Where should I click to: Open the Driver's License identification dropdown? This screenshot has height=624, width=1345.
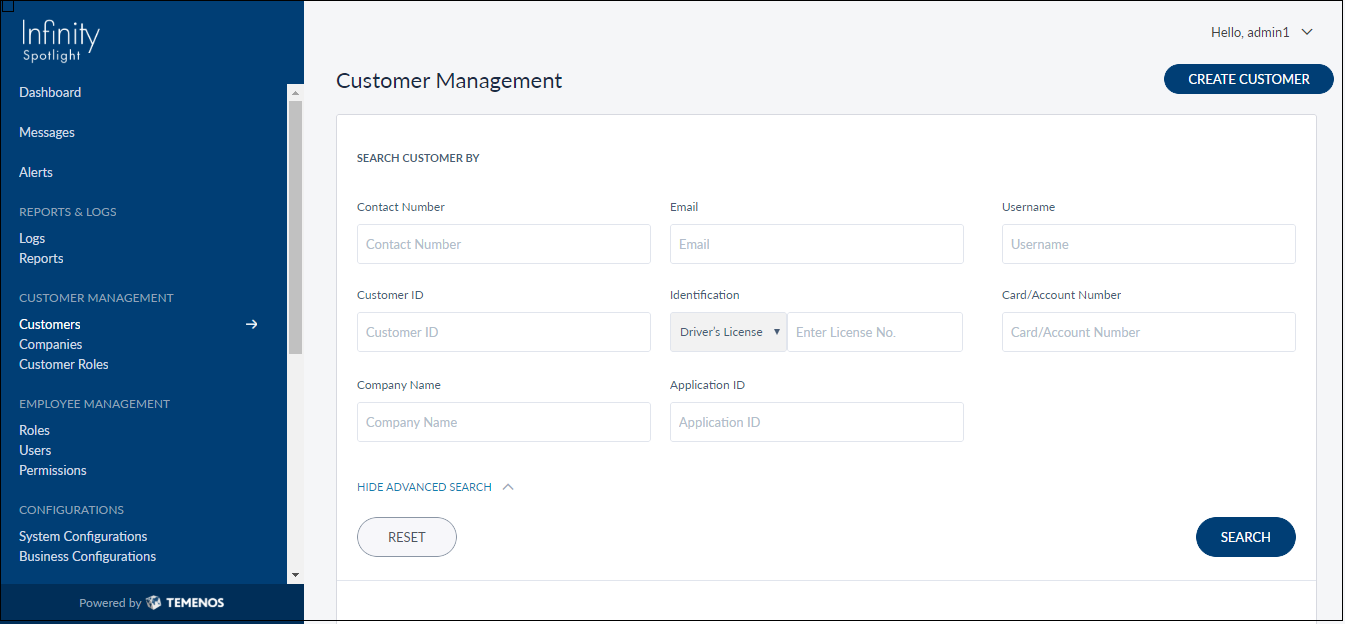click(x=728, y=332)
